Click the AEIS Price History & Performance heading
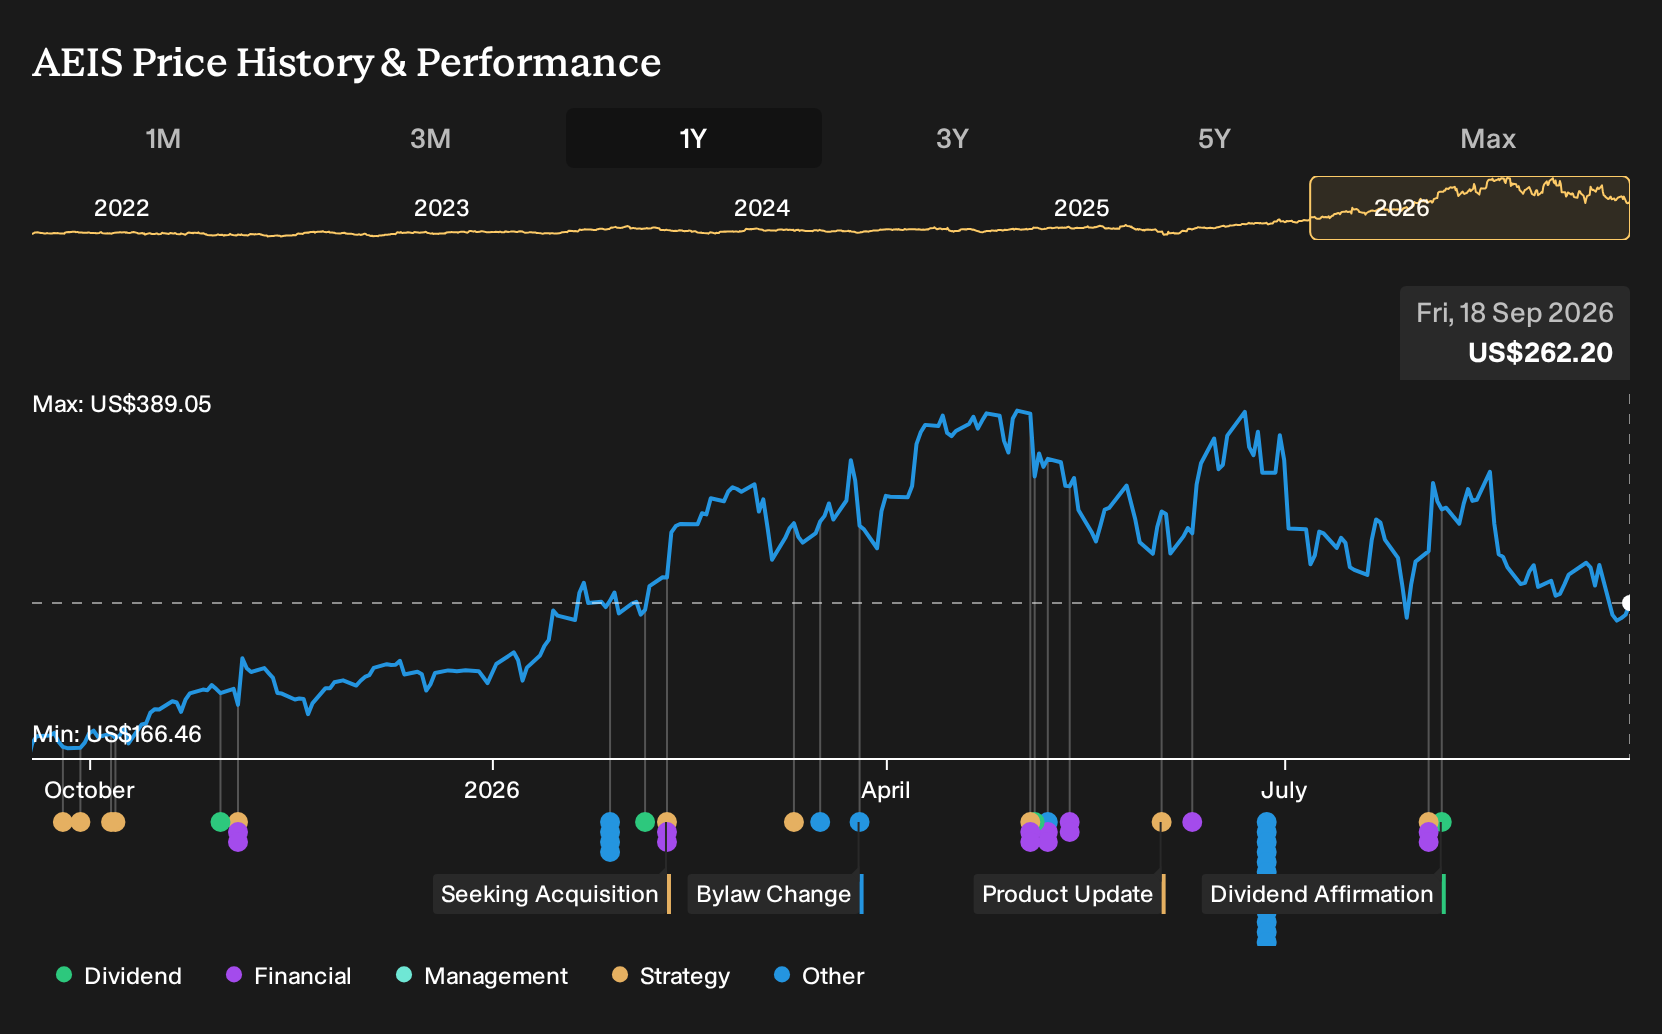Viewport: 1662px width, 1034px height. (347, 62)
